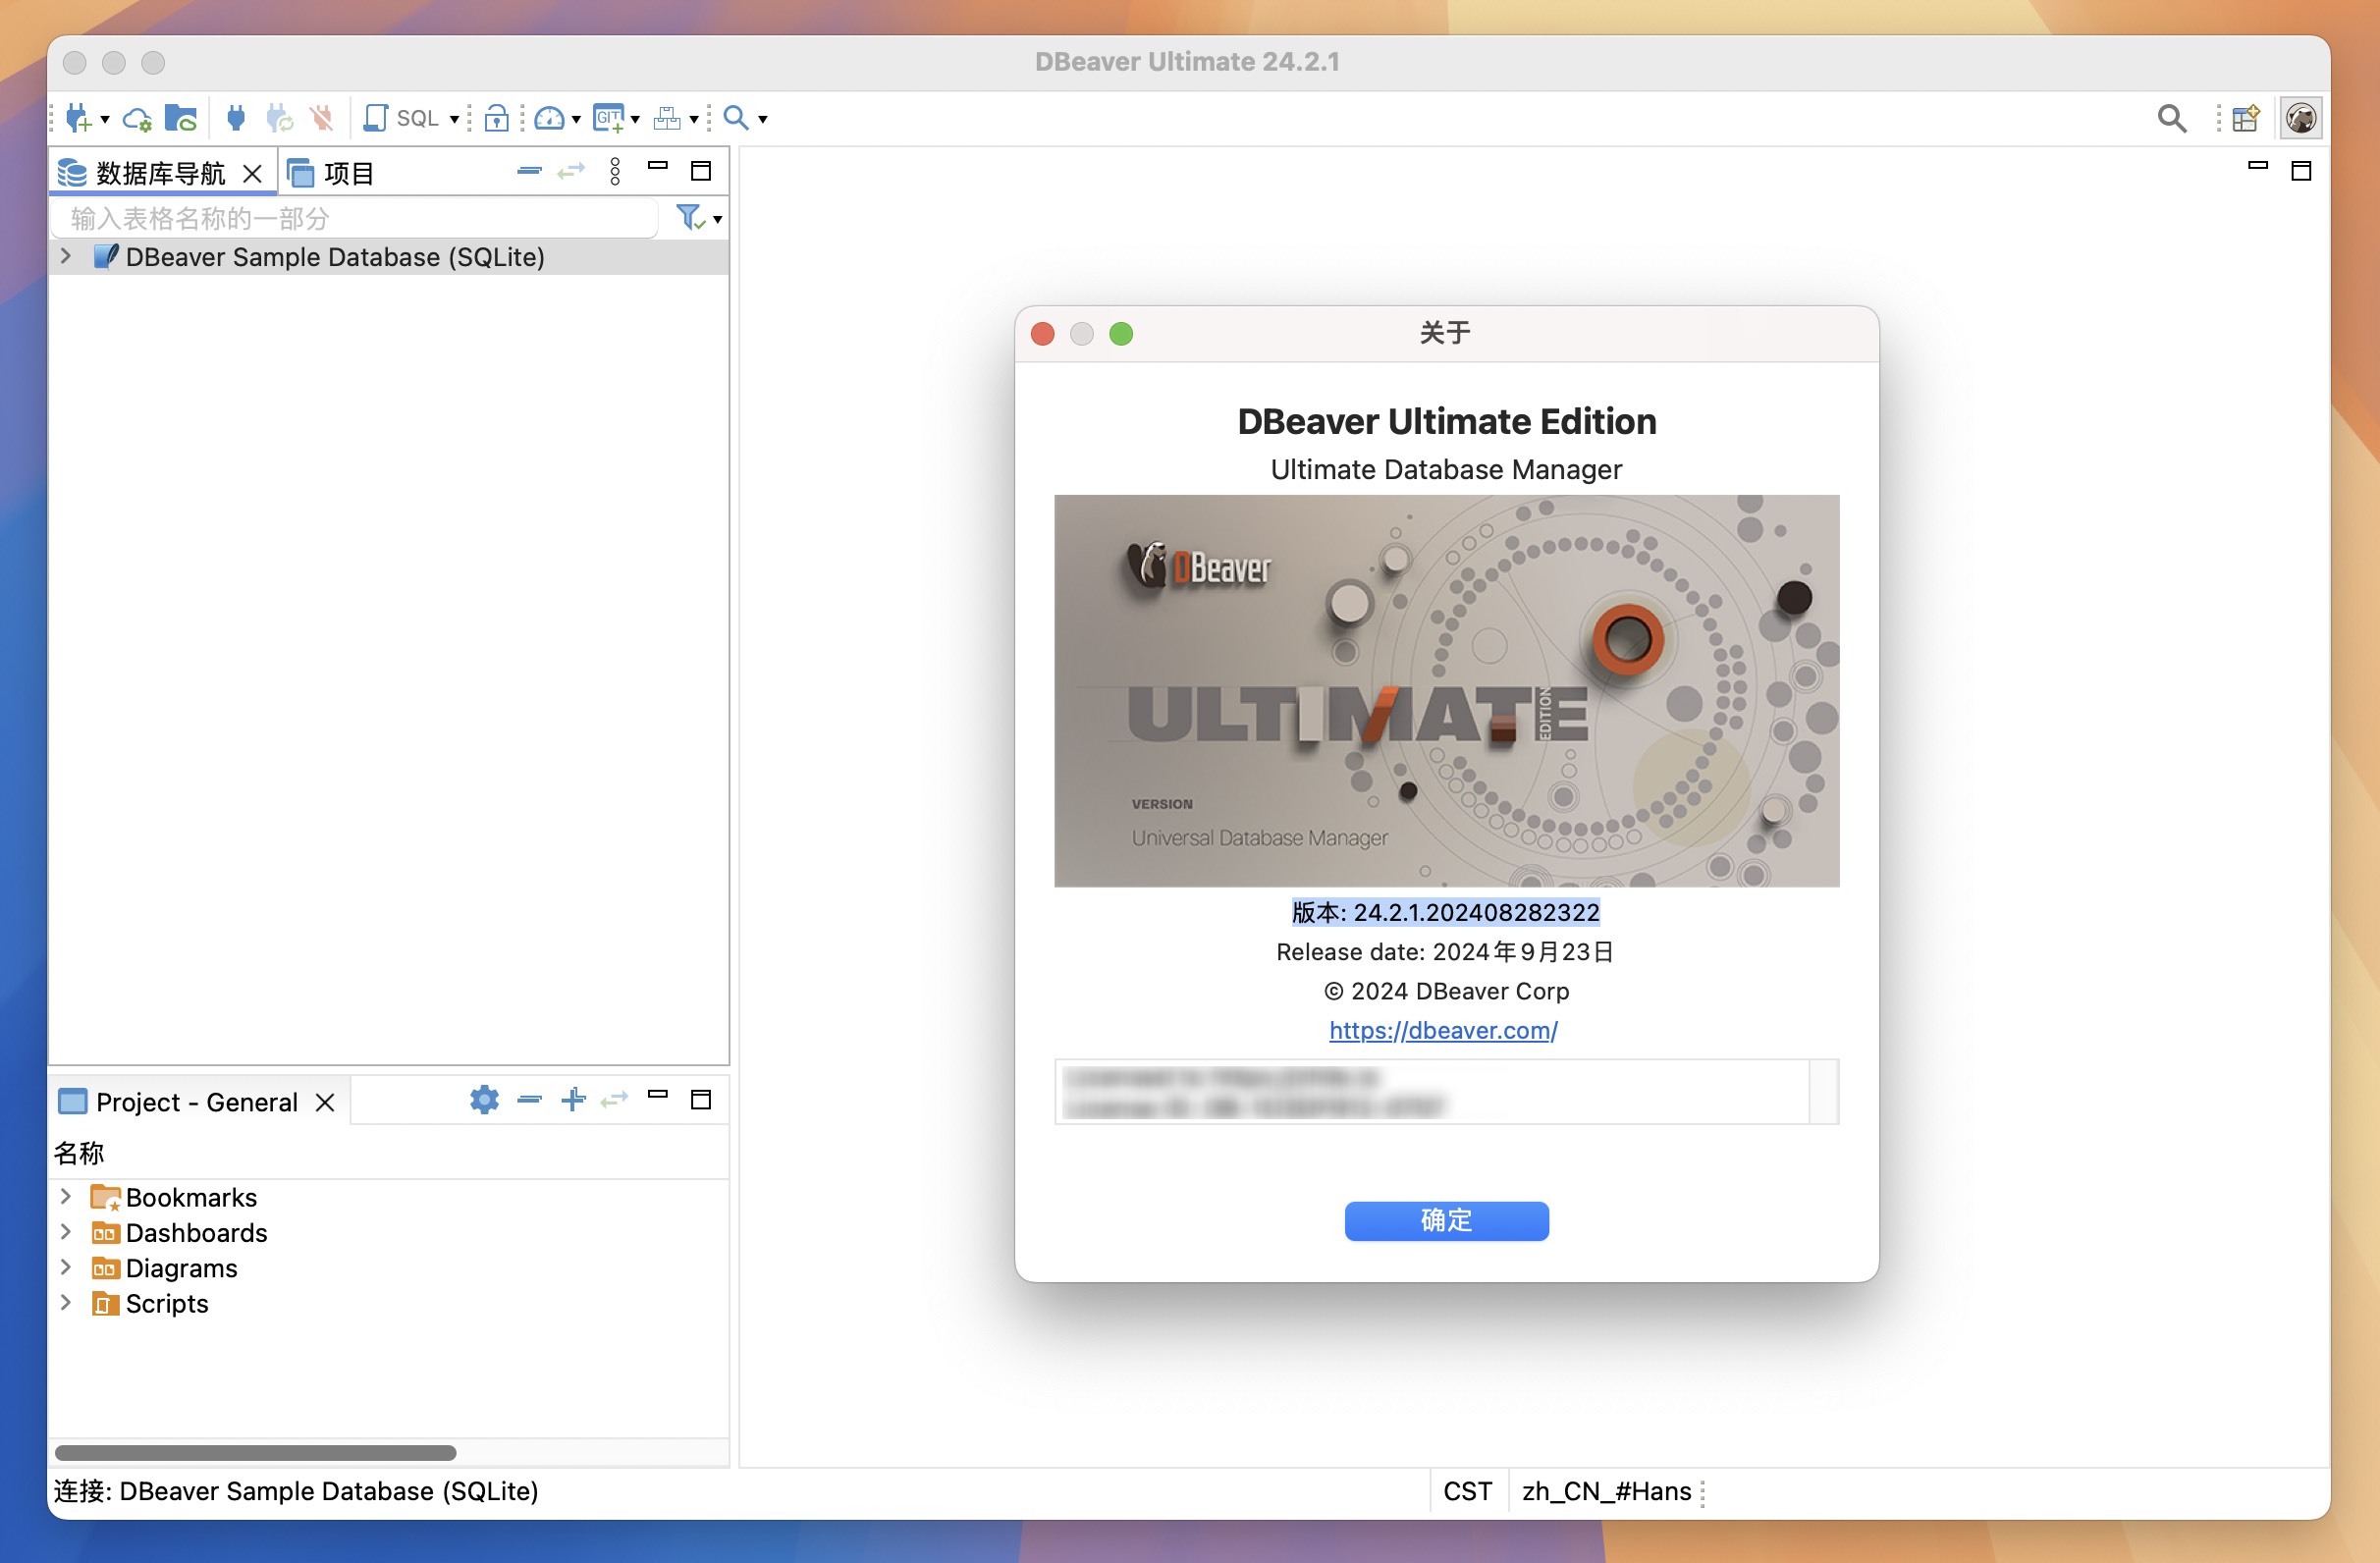Click the toolbar magnifier search icon

[x=736, y=118]
